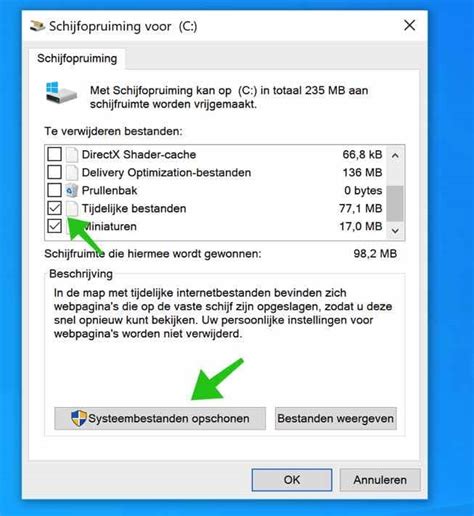
Task: Tick the Prullenbak checkbox
Action: (54, 190)
